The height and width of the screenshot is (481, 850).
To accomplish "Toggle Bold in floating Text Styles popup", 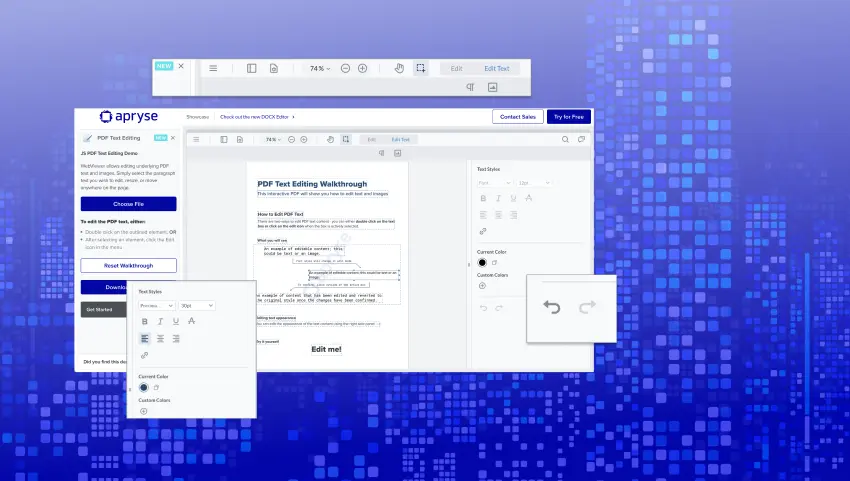I will tap(145, 321).
